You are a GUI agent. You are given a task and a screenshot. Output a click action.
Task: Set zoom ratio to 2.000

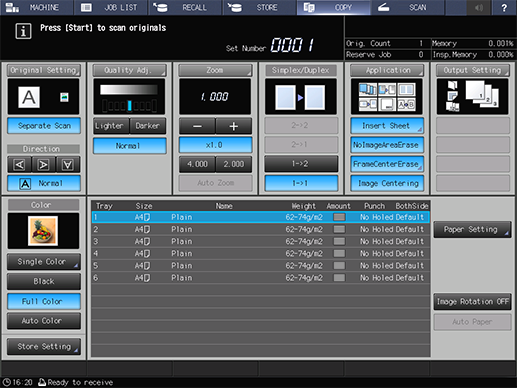(234, 164)
